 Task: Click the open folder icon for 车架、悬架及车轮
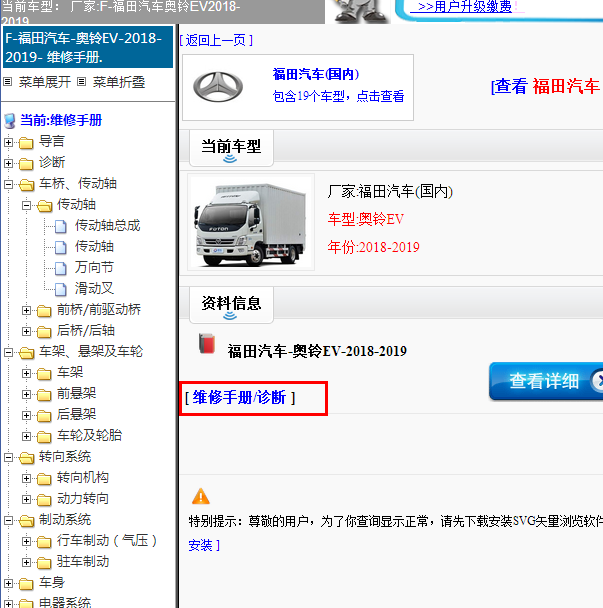click(x=26, y=352)
